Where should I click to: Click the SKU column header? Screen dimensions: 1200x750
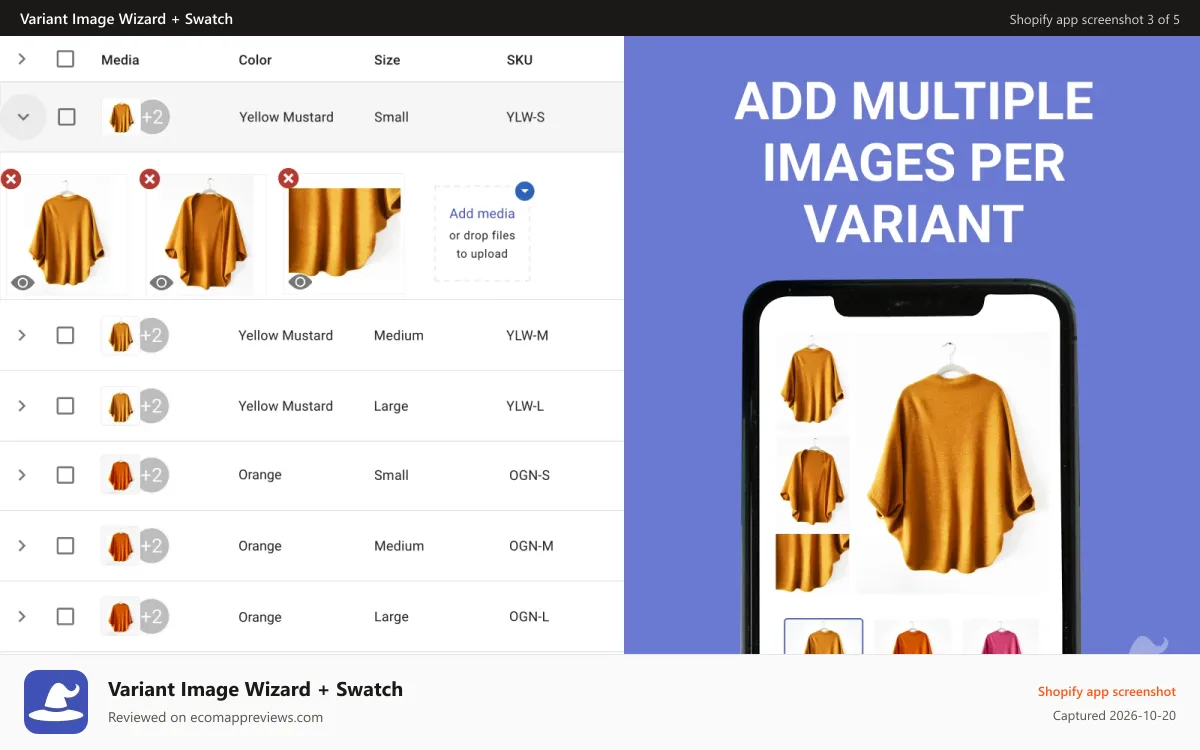coord(520,60)
